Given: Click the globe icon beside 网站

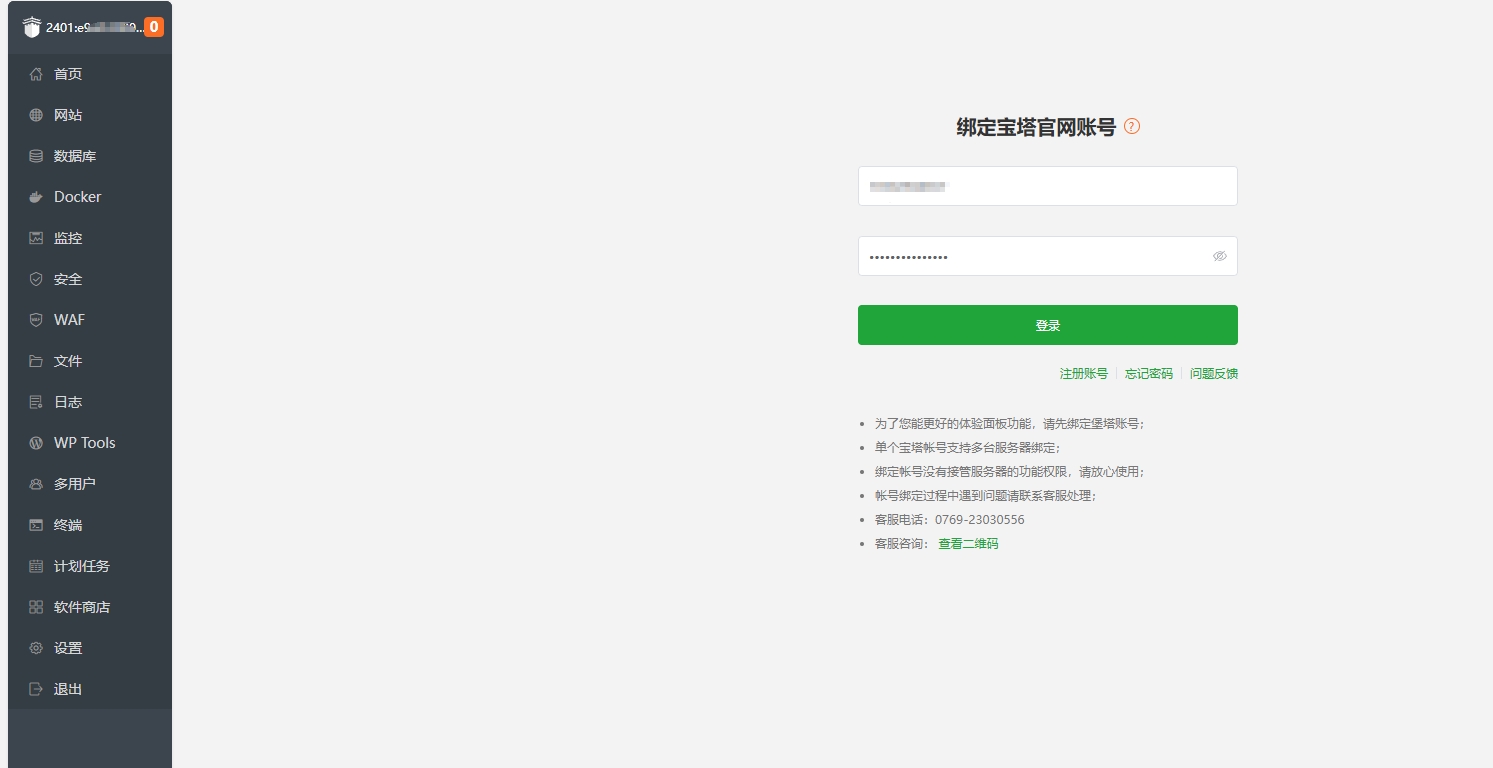Looking at the screenshot, I should (x=36, y=115).
